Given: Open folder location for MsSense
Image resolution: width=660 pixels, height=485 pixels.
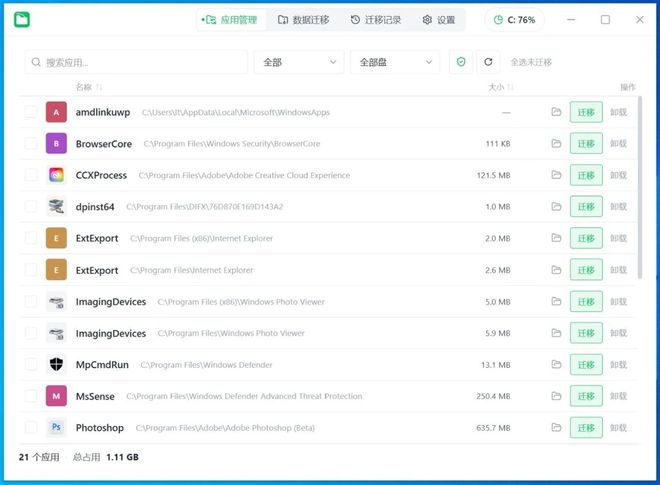Looking at the screenshot, I should click(556, 396).
